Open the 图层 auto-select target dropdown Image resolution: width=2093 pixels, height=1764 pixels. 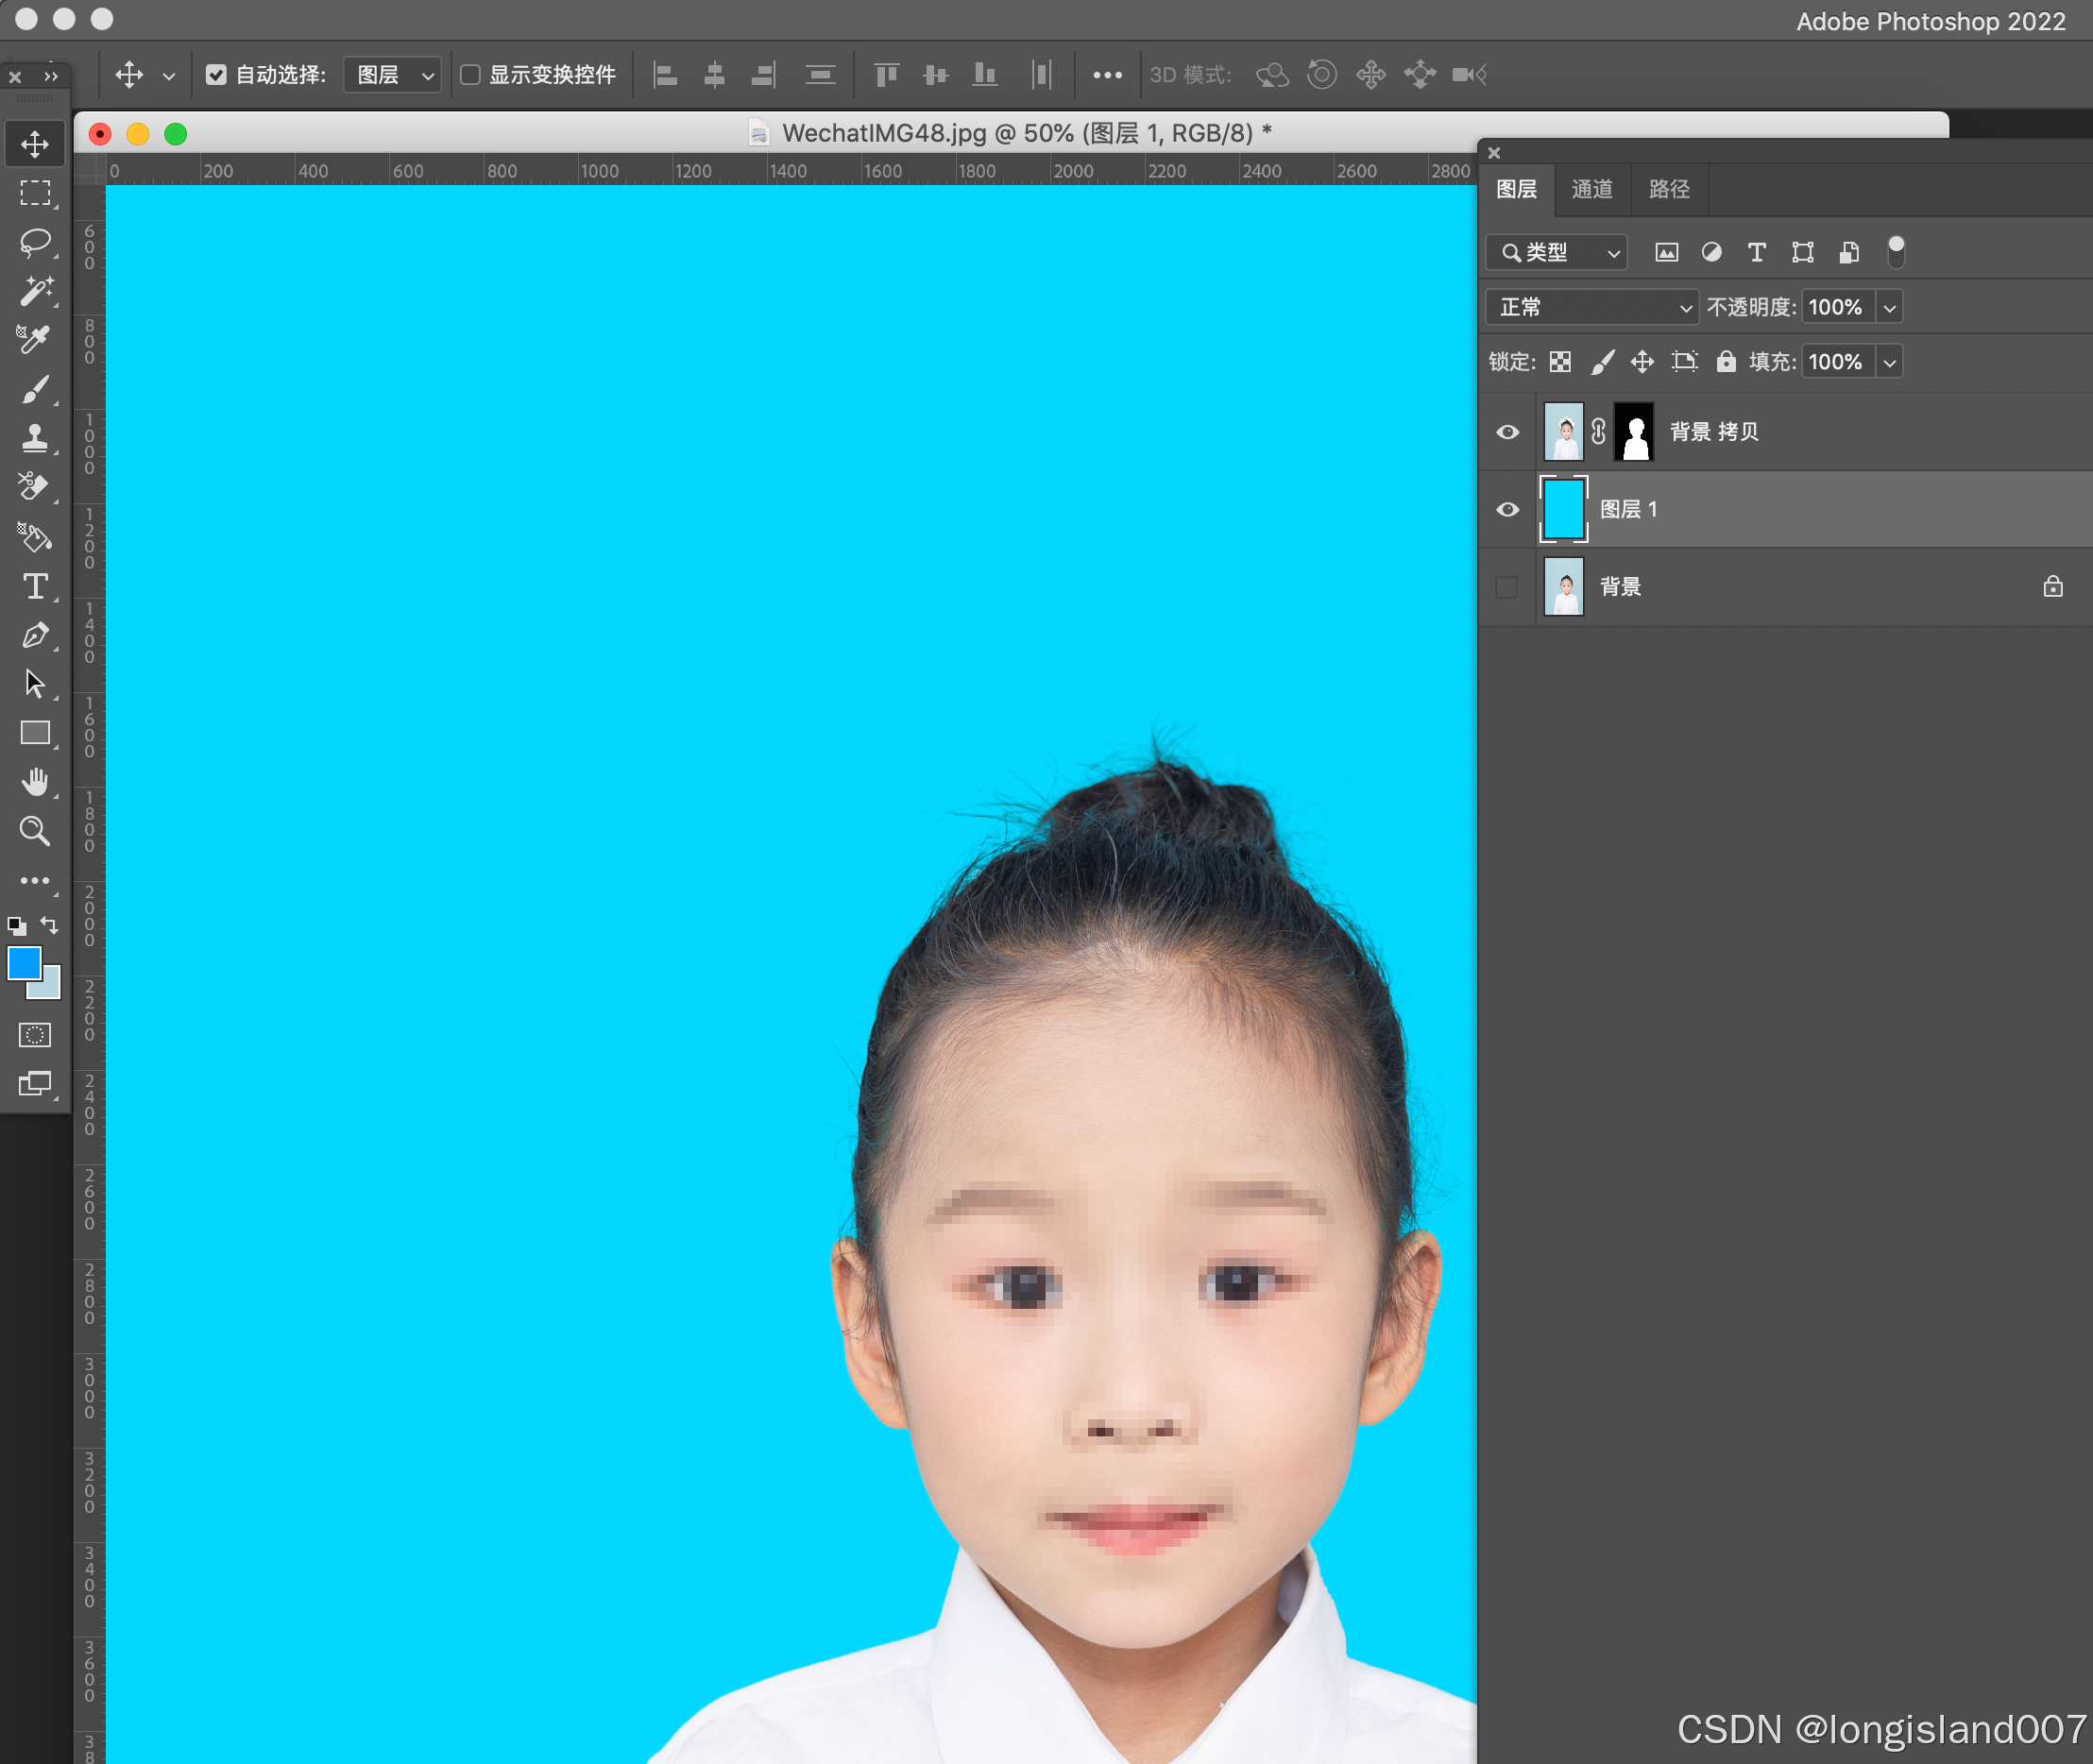pyautogui.click(x=393, y=75)
